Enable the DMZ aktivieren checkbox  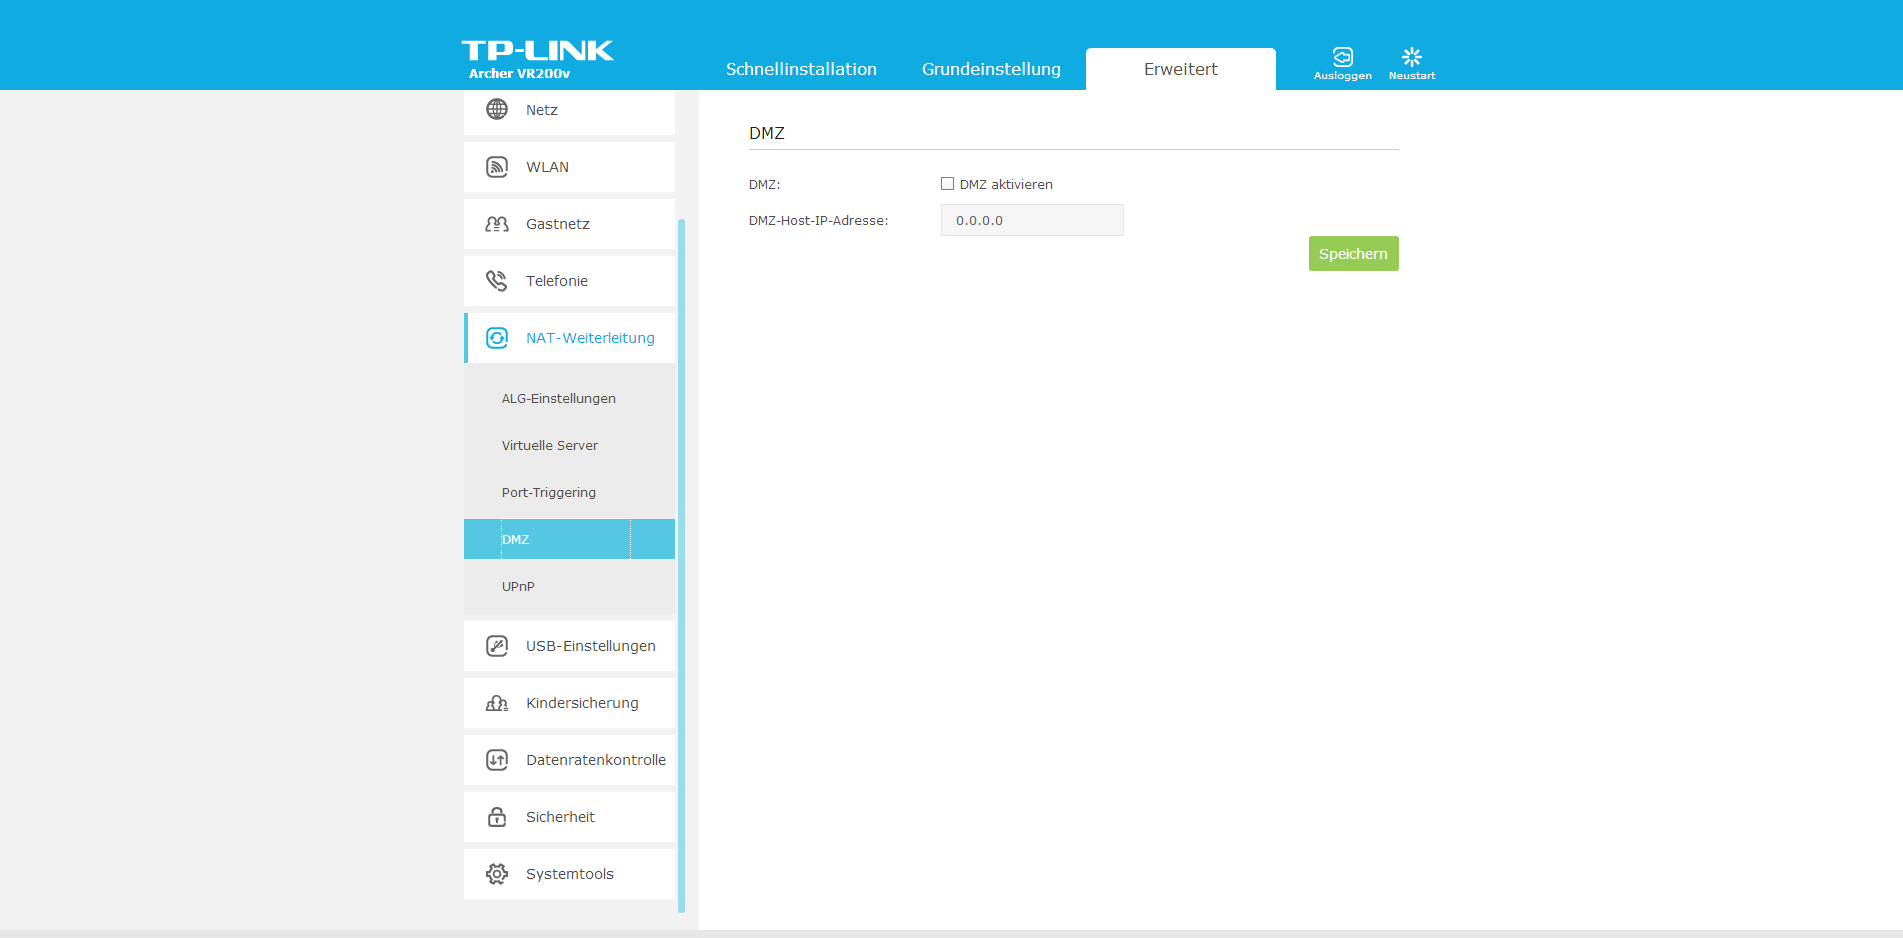pos(947,184)
